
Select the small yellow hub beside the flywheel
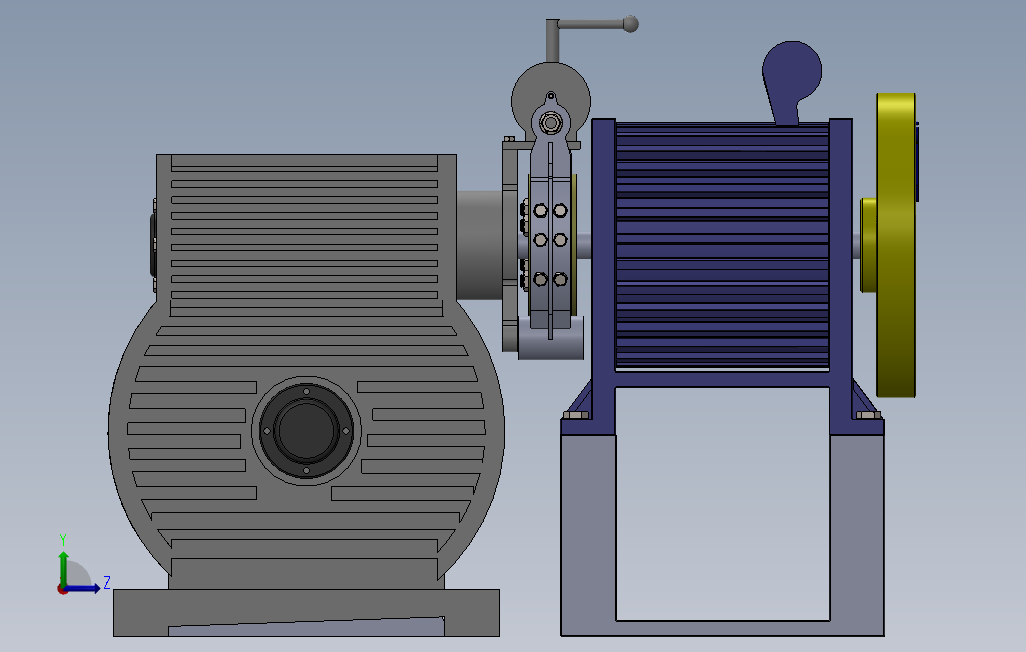868,245
